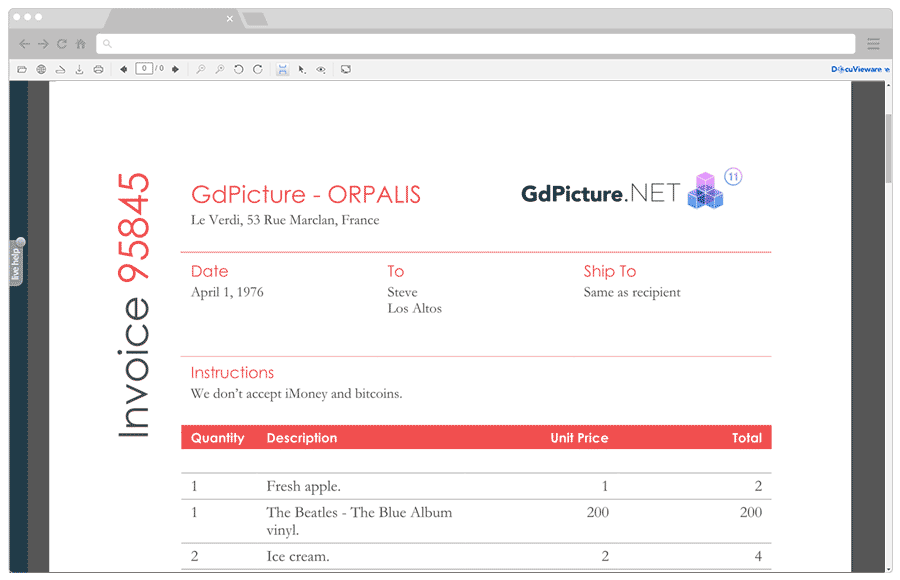Viewport: 900px width, 580px height.
Task: Click the Fresh apple row total '2'
Action: click(758, 486)
